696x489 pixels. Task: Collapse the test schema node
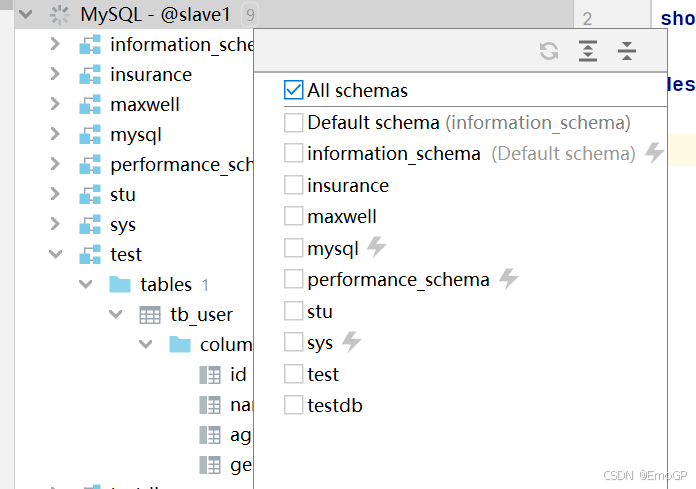(55, 254)
